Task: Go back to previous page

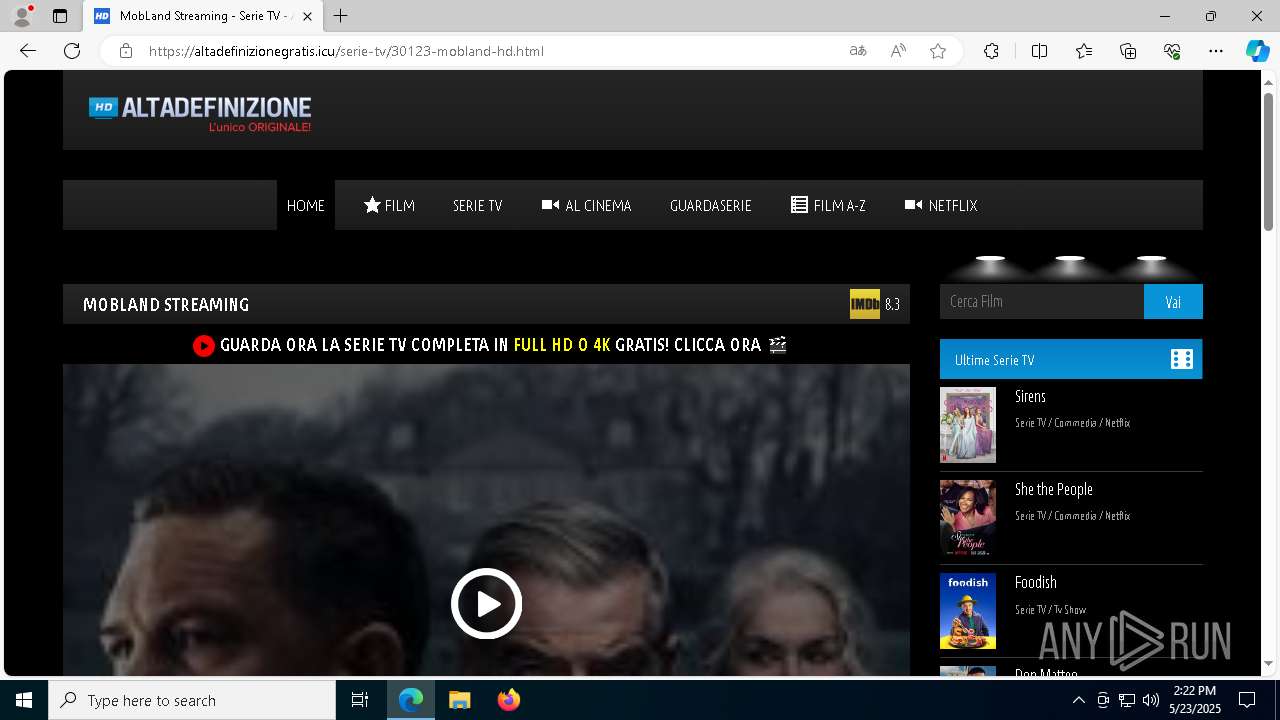Action: click(28, 51)
